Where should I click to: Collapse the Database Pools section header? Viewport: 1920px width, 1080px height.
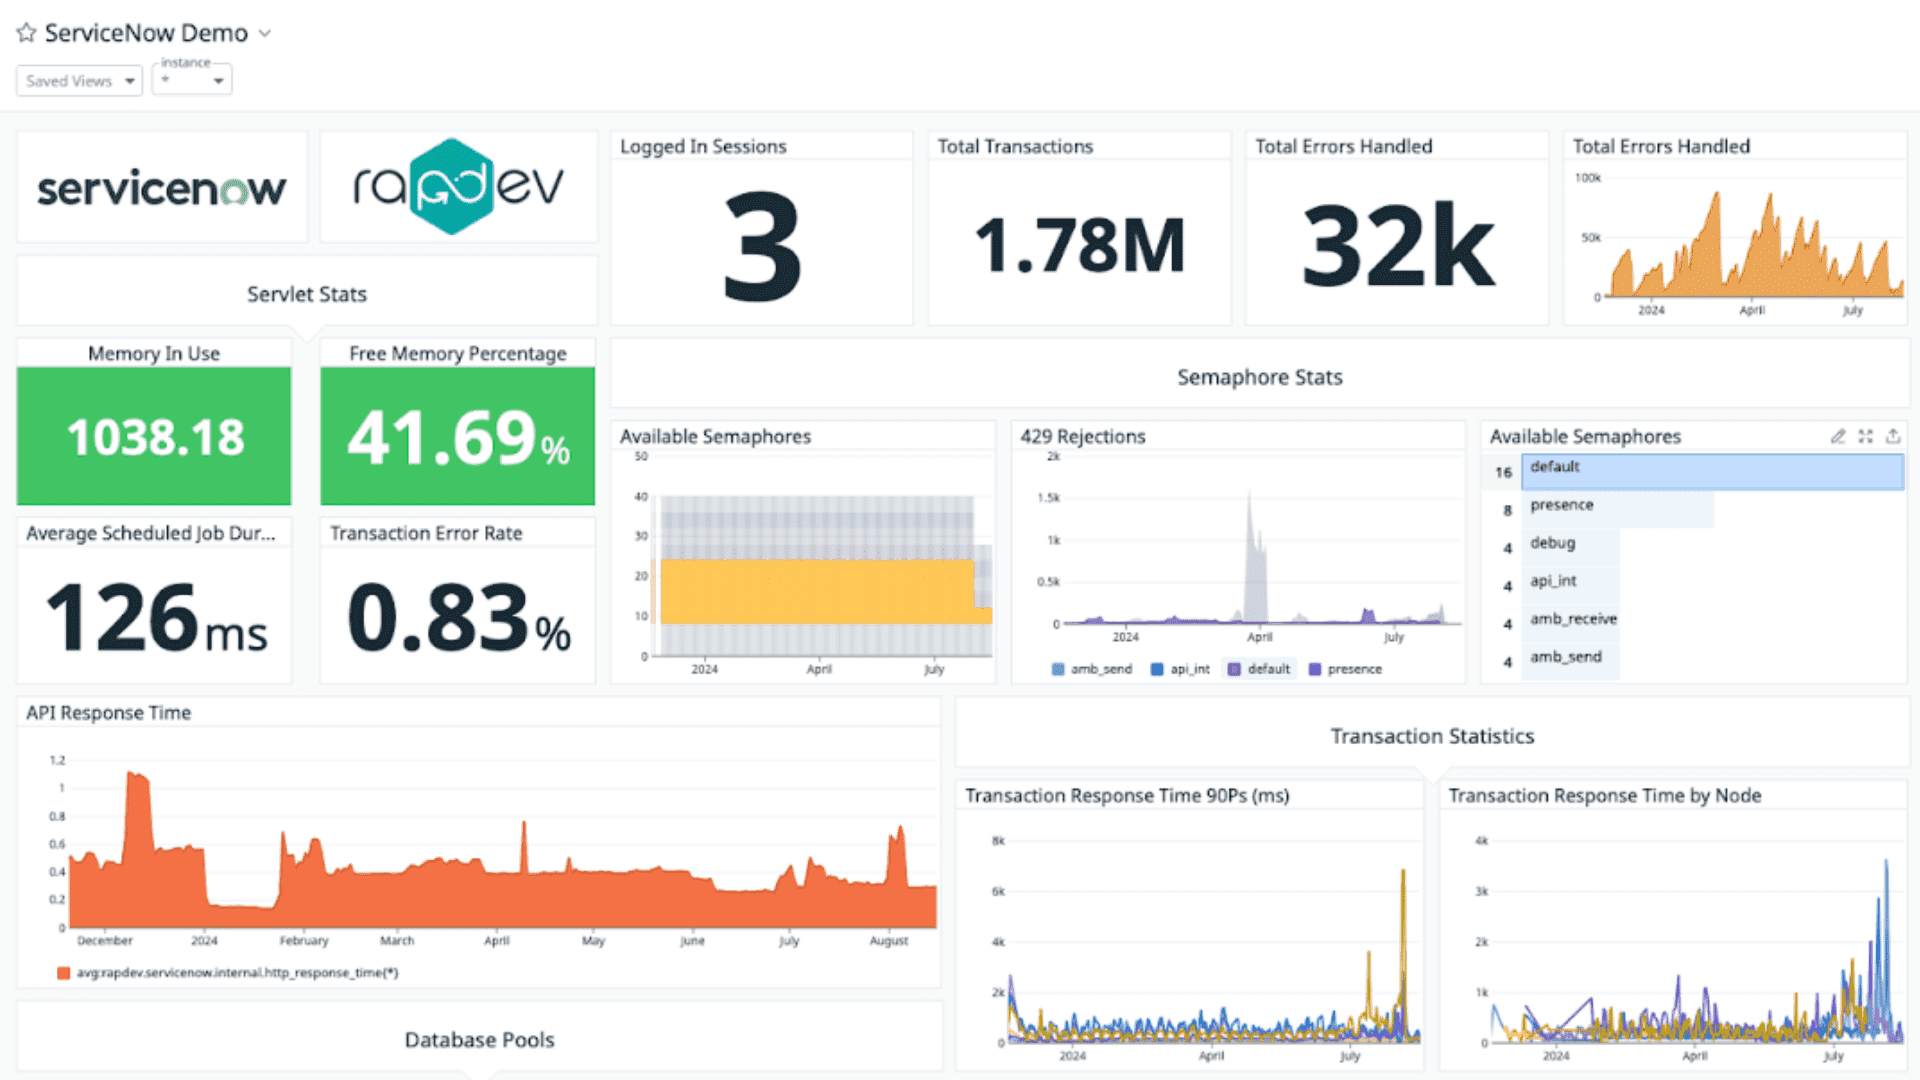[479, 1040]
